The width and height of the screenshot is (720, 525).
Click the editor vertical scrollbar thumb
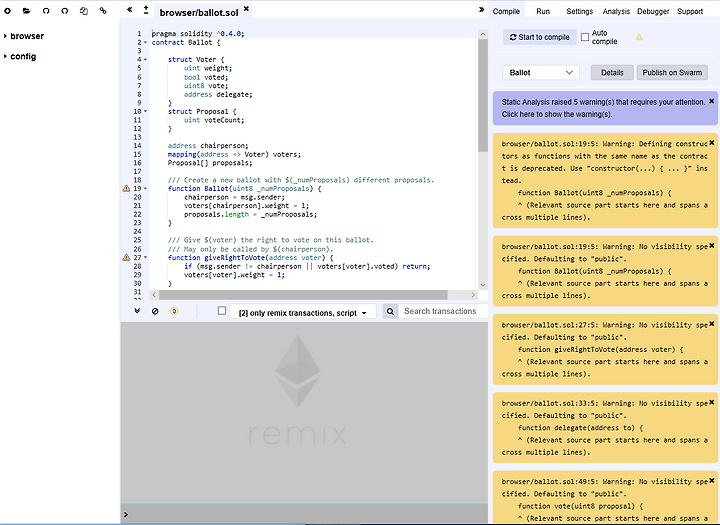pos(483,95)
